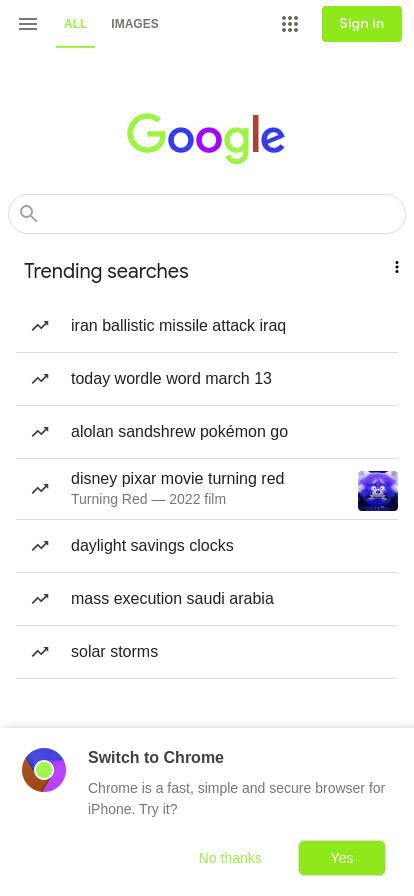414x896 pixels.
Task: Select the All tab
Action: tap(75, 24)
